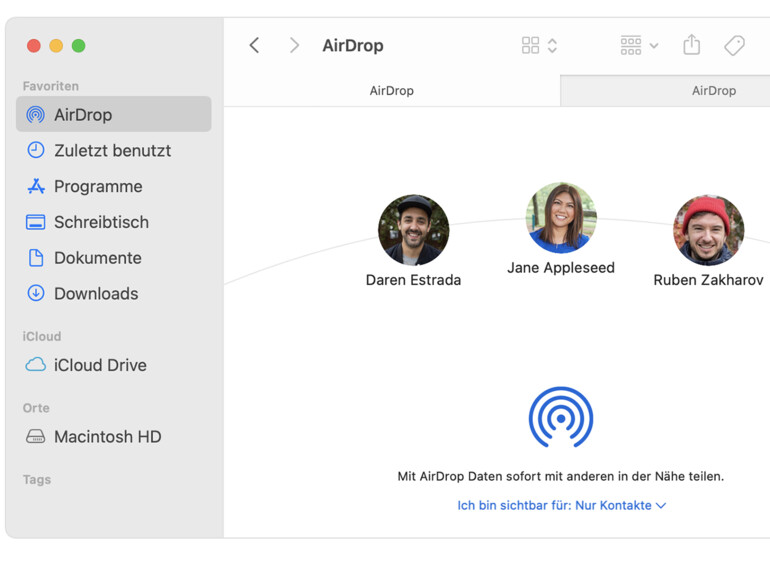This screenshot has width=770, height=578.
Task: Select AirDrop in Favoriten sidebar
Action: point(83,115)
